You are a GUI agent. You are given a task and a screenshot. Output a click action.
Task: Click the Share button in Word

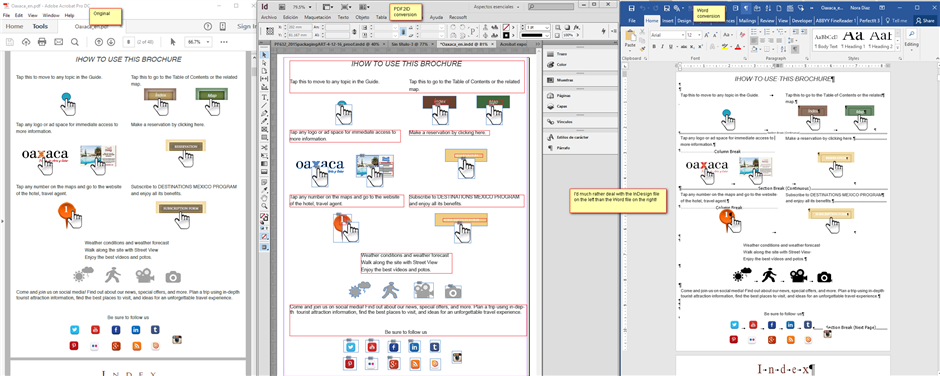coord(924,20)
